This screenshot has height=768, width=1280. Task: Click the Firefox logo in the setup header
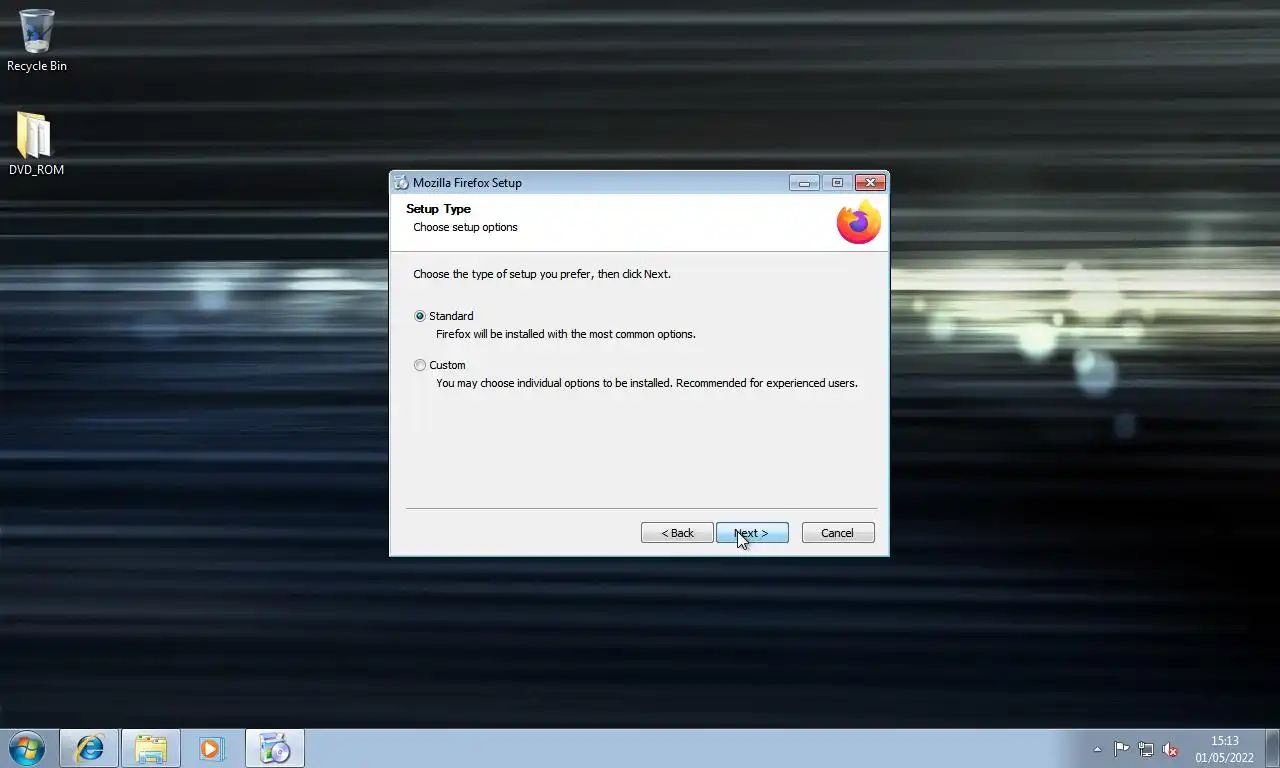click(x=859, y=222)
